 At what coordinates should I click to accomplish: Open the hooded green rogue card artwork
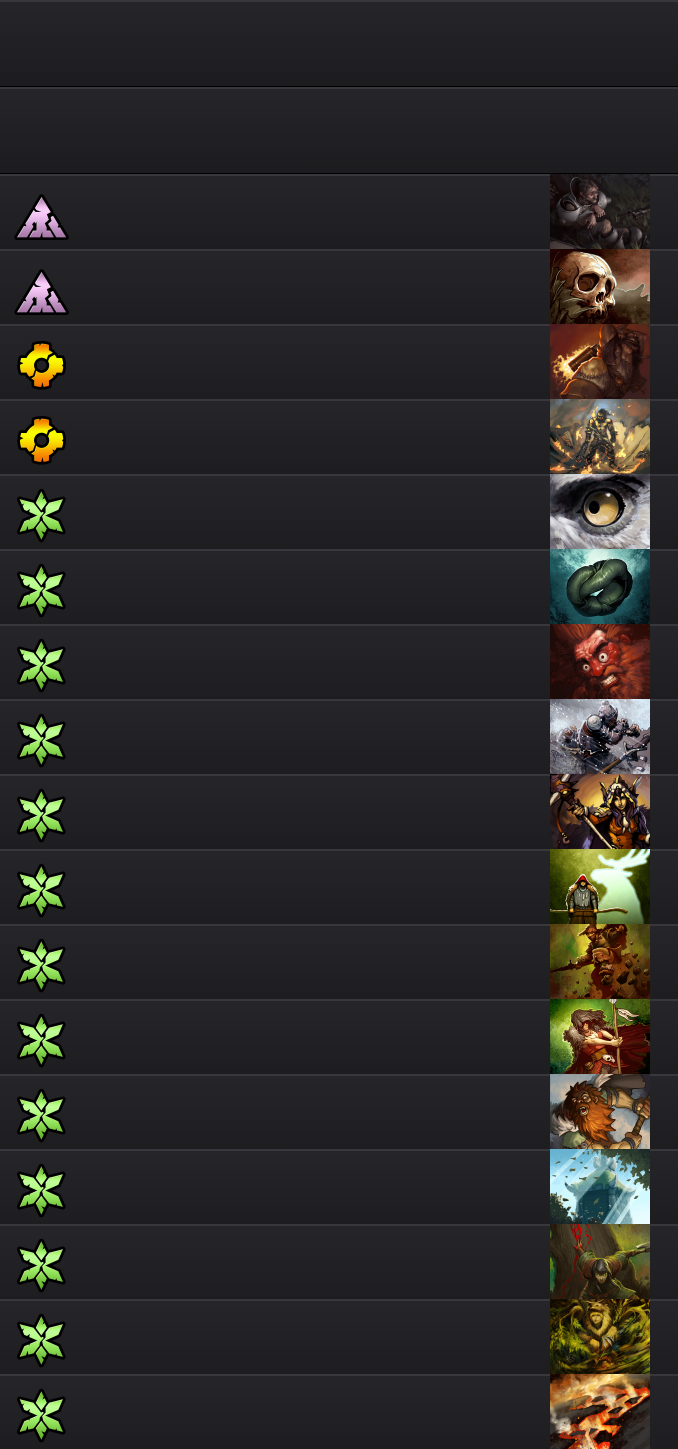[600, 1262]
